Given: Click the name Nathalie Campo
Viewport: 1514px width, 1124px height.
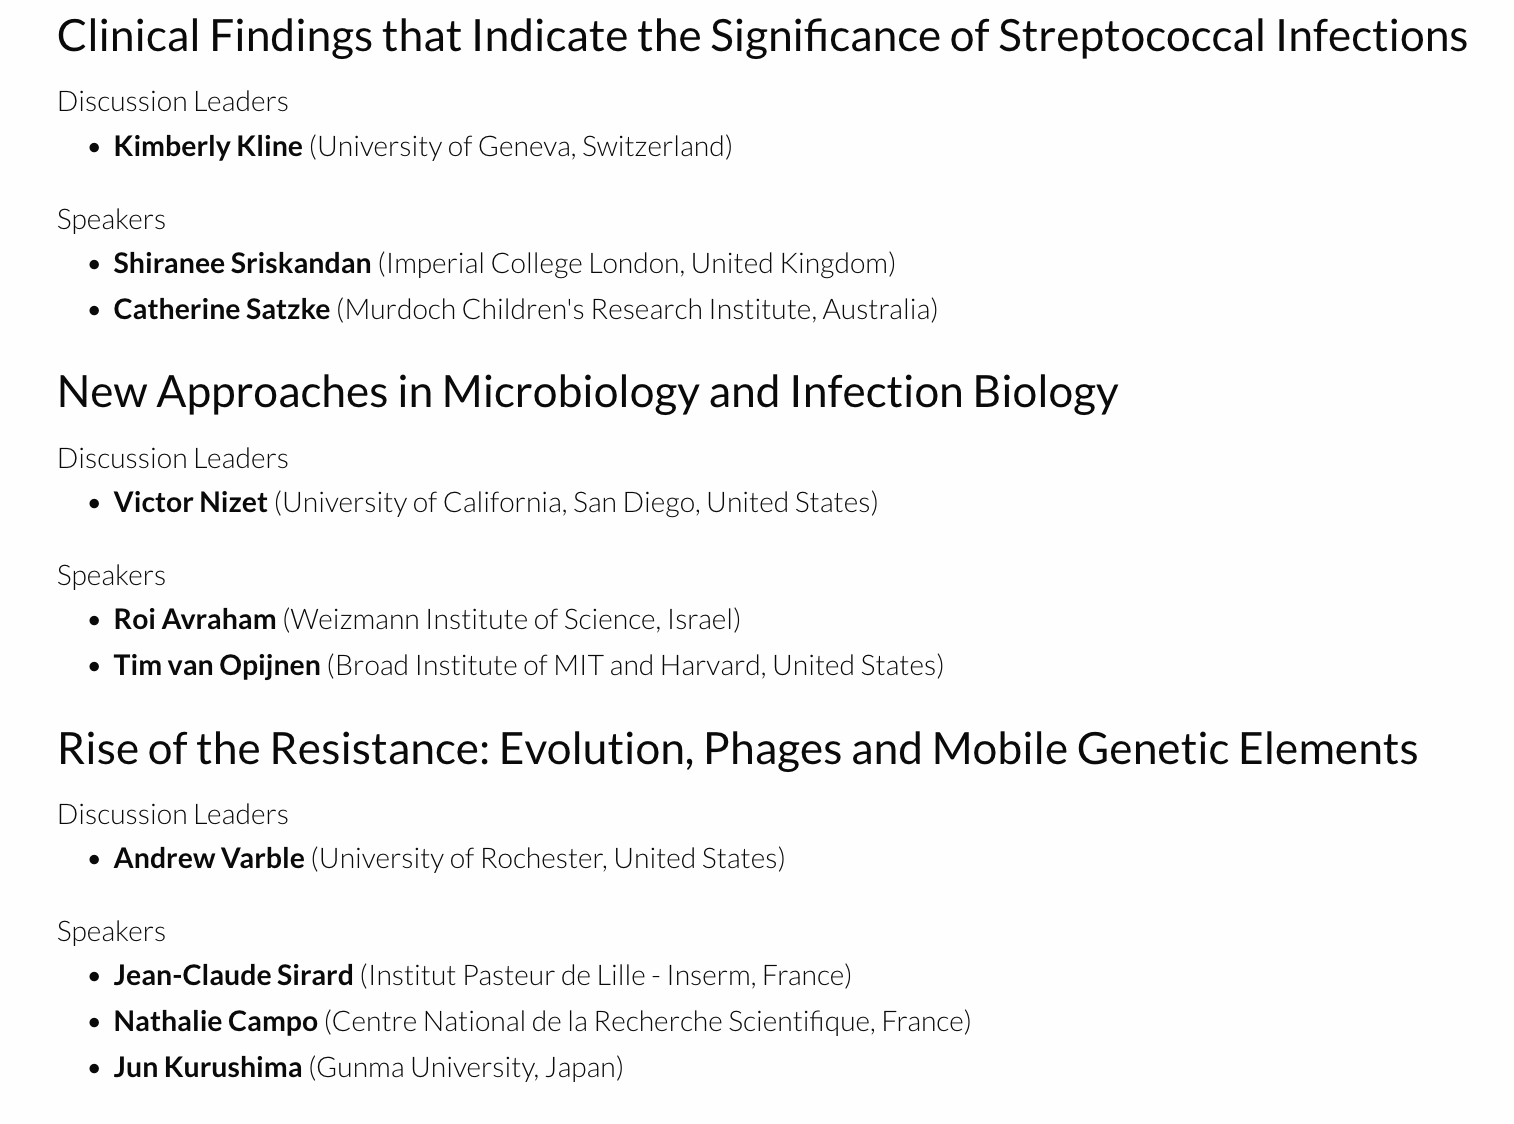Looking at the screenshot, I should 215,1021.
